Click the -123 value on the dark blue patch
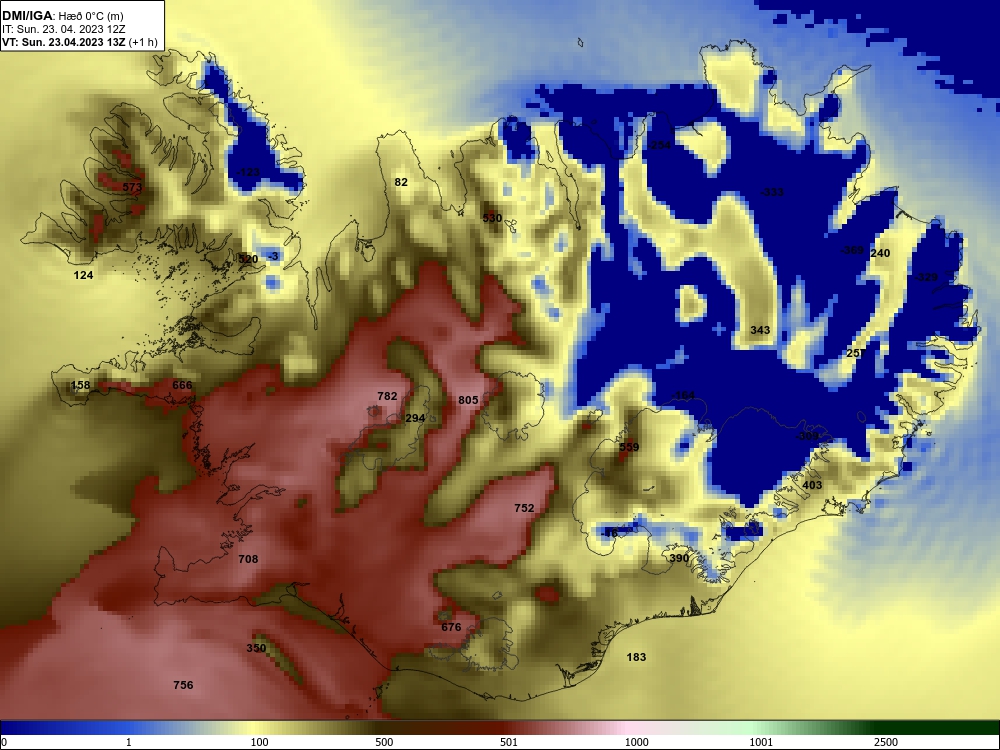The image size is (1000, 750). click(247, 172)
